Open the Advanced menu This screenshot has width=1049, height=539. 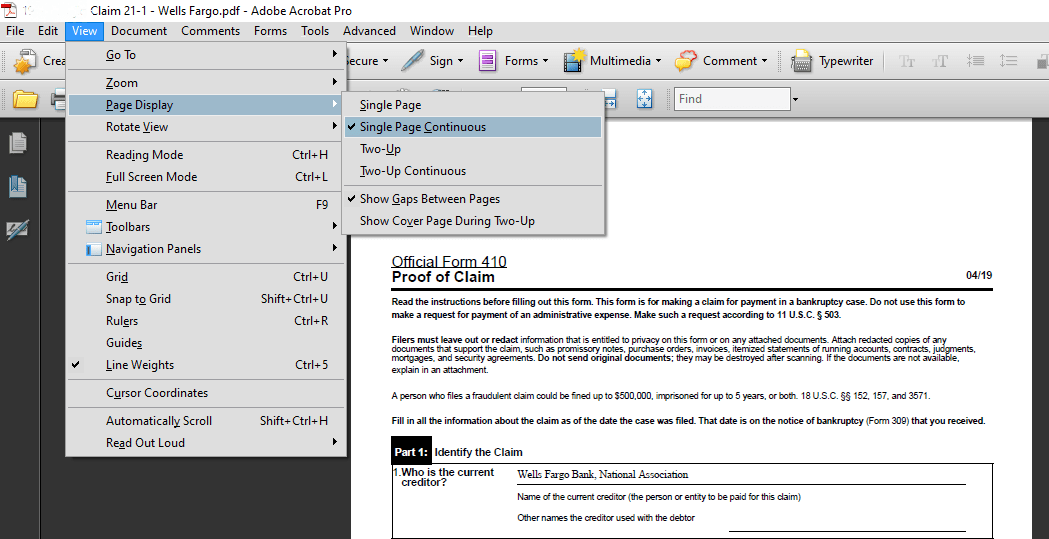point(369,31)
